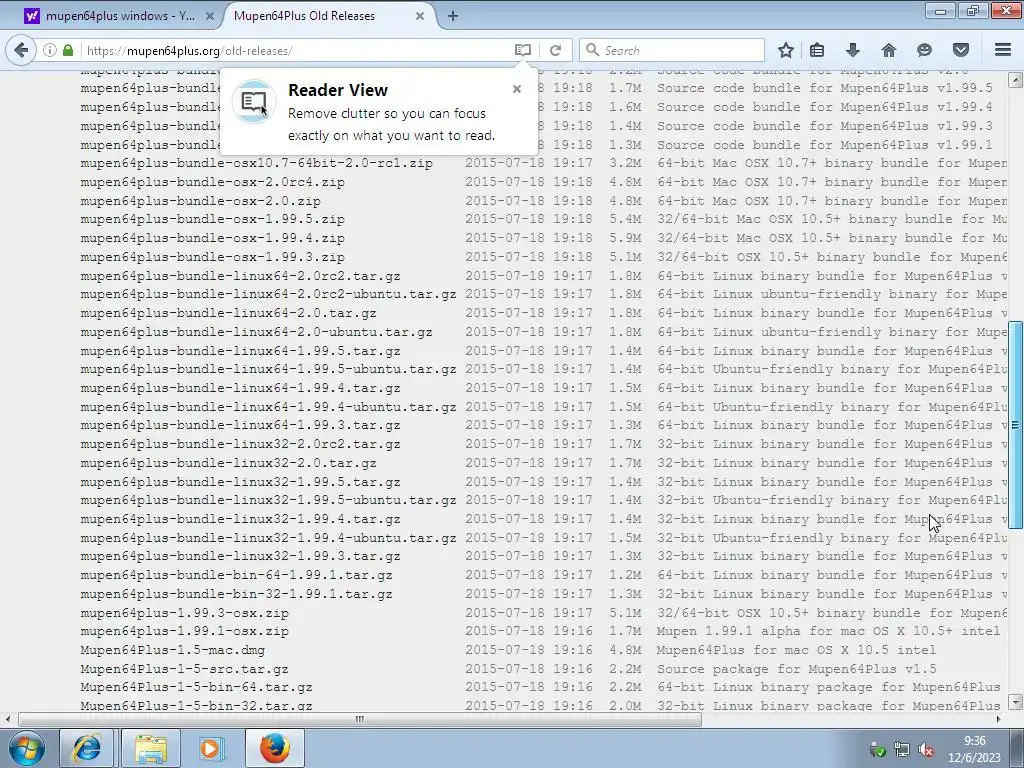
Task: Open Windows Media Player from taskbar
Action: 212,748
